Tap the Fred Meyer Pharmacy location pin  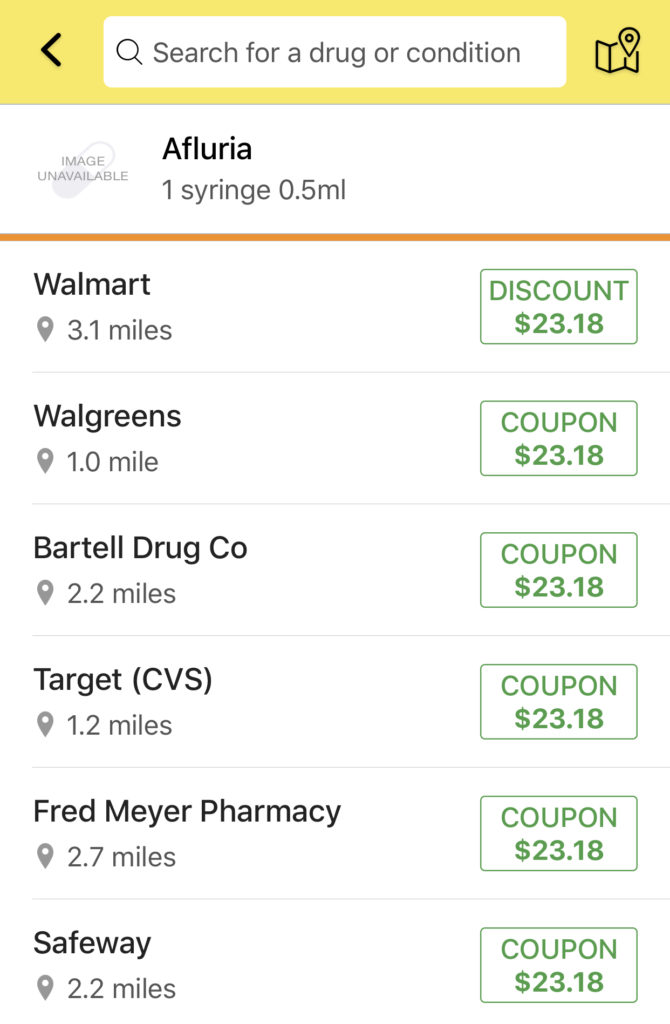click(x=45, y=856)
